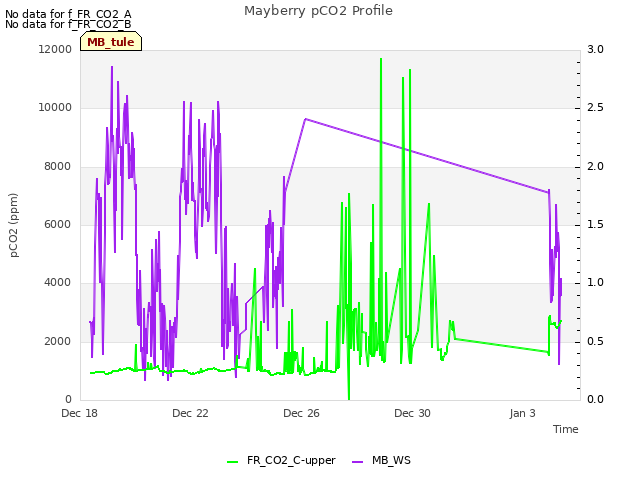Click the tallest green spike near Dec 29
This screenshot has height=480, width=640.
tap(381, 60)
